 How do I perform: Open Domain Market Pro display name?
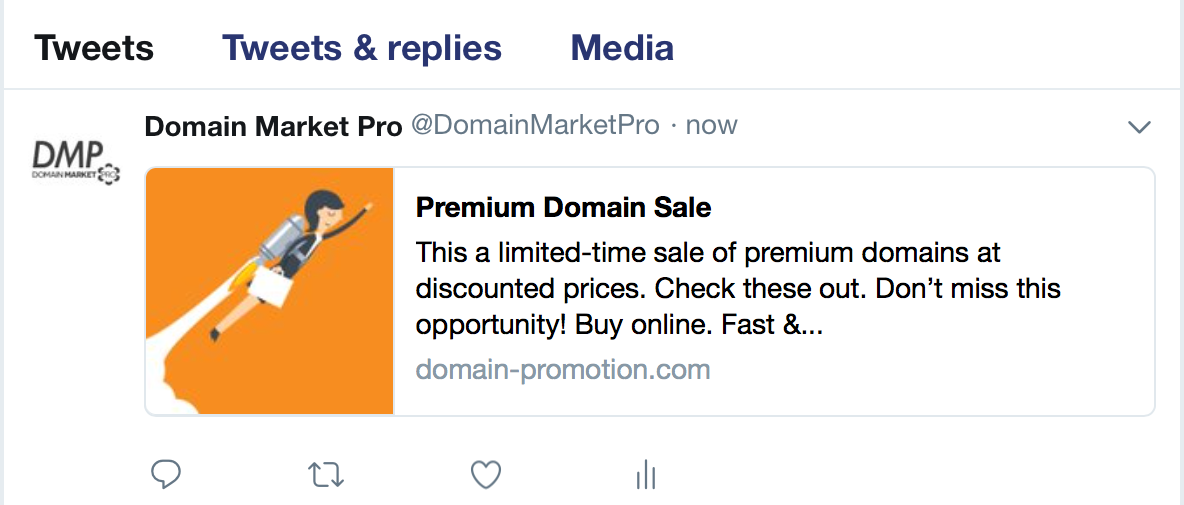(x=273, y=125)
